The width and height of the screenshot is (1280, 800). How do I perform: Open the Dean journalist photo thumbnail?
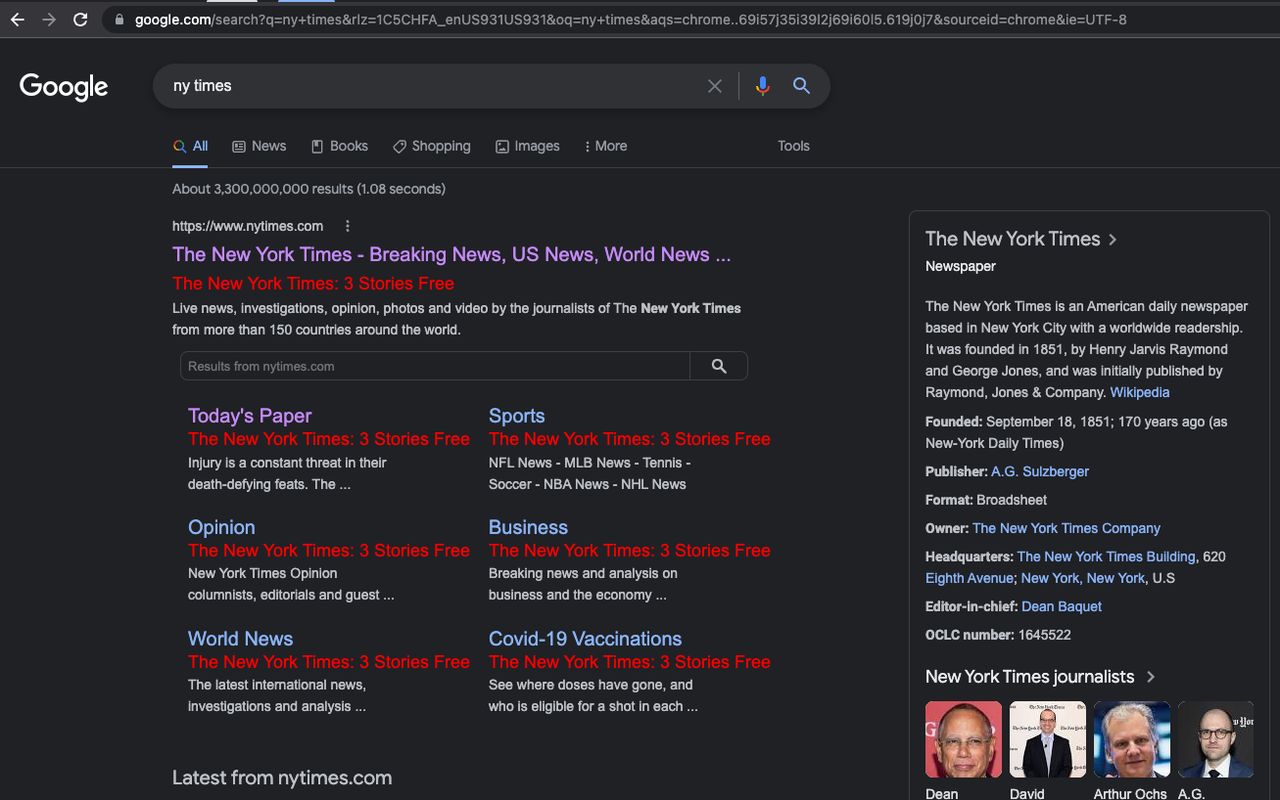[963, 740]
